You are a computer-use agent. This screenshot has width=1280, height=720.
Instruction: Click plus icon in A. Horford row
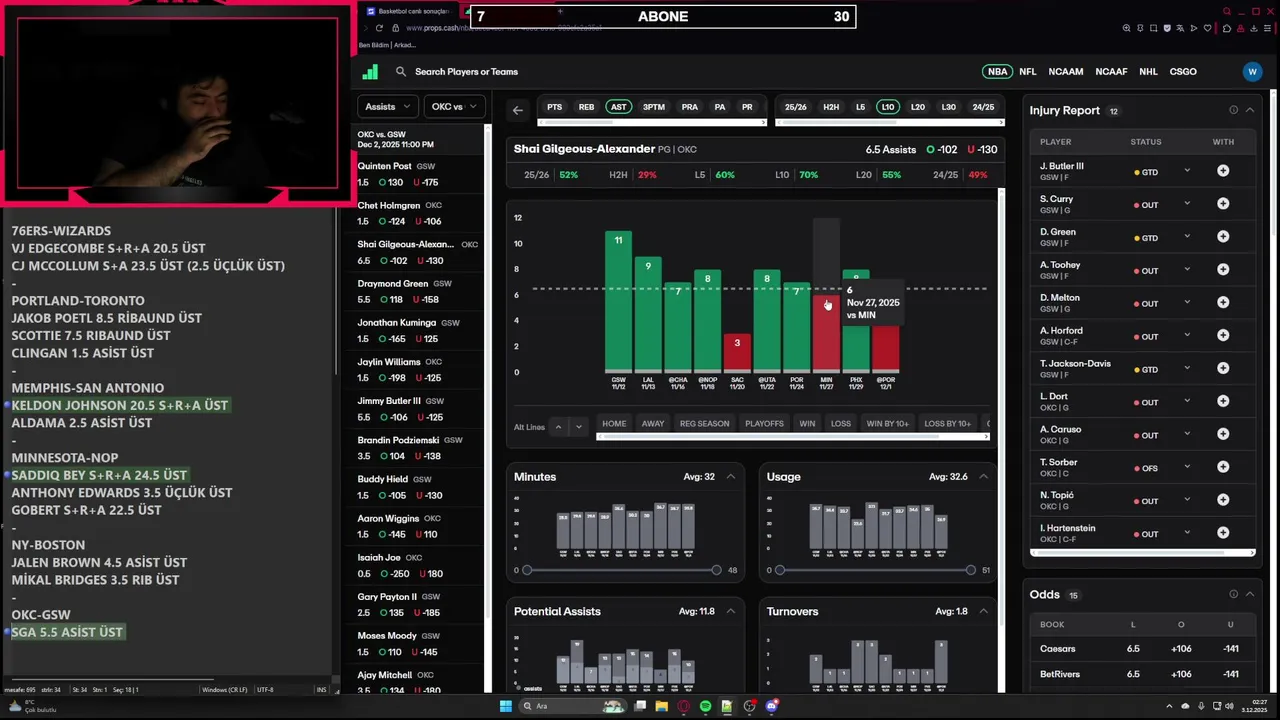(1223, 336)
